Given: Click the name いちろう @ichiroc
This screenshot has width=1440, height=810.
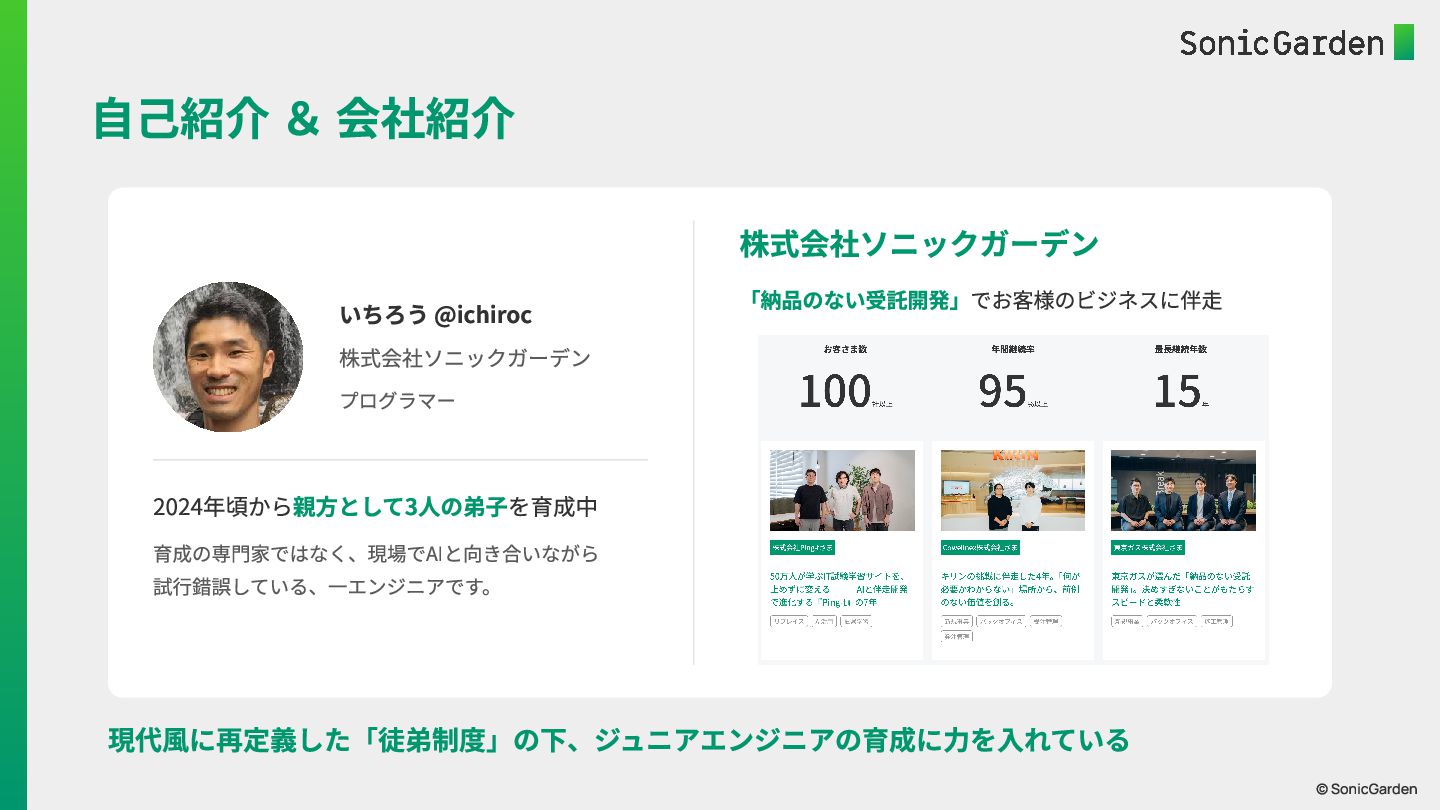Looking at the screenshot, I should 436,315.
